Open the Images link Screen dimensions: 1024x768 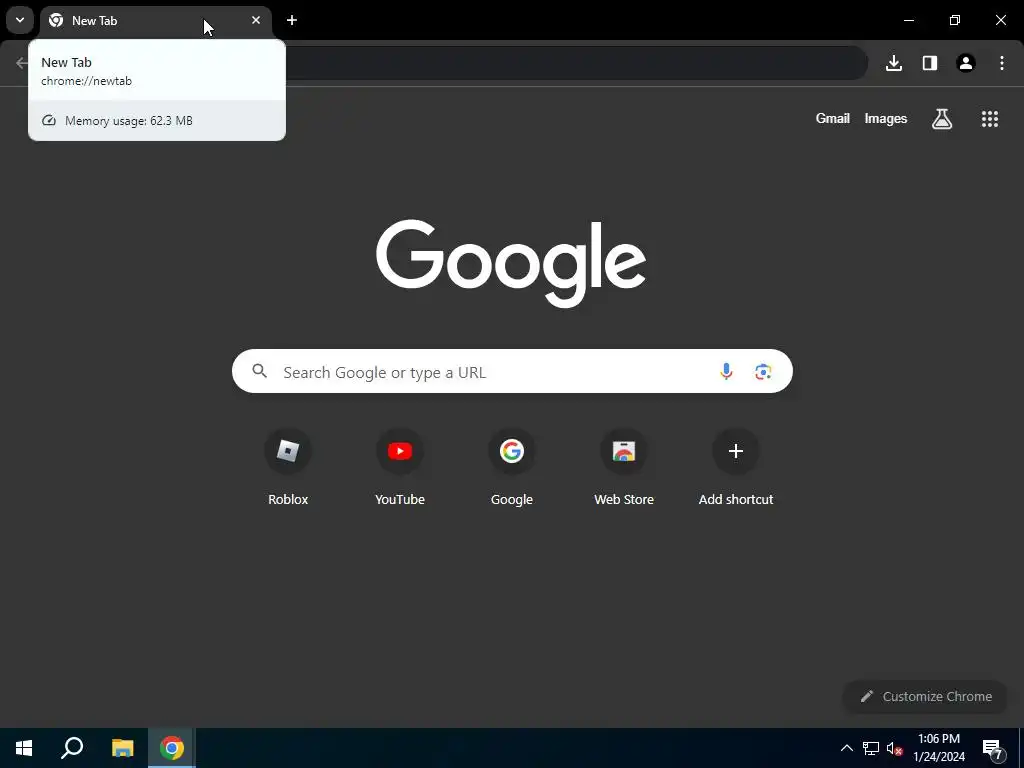[886, 118]
